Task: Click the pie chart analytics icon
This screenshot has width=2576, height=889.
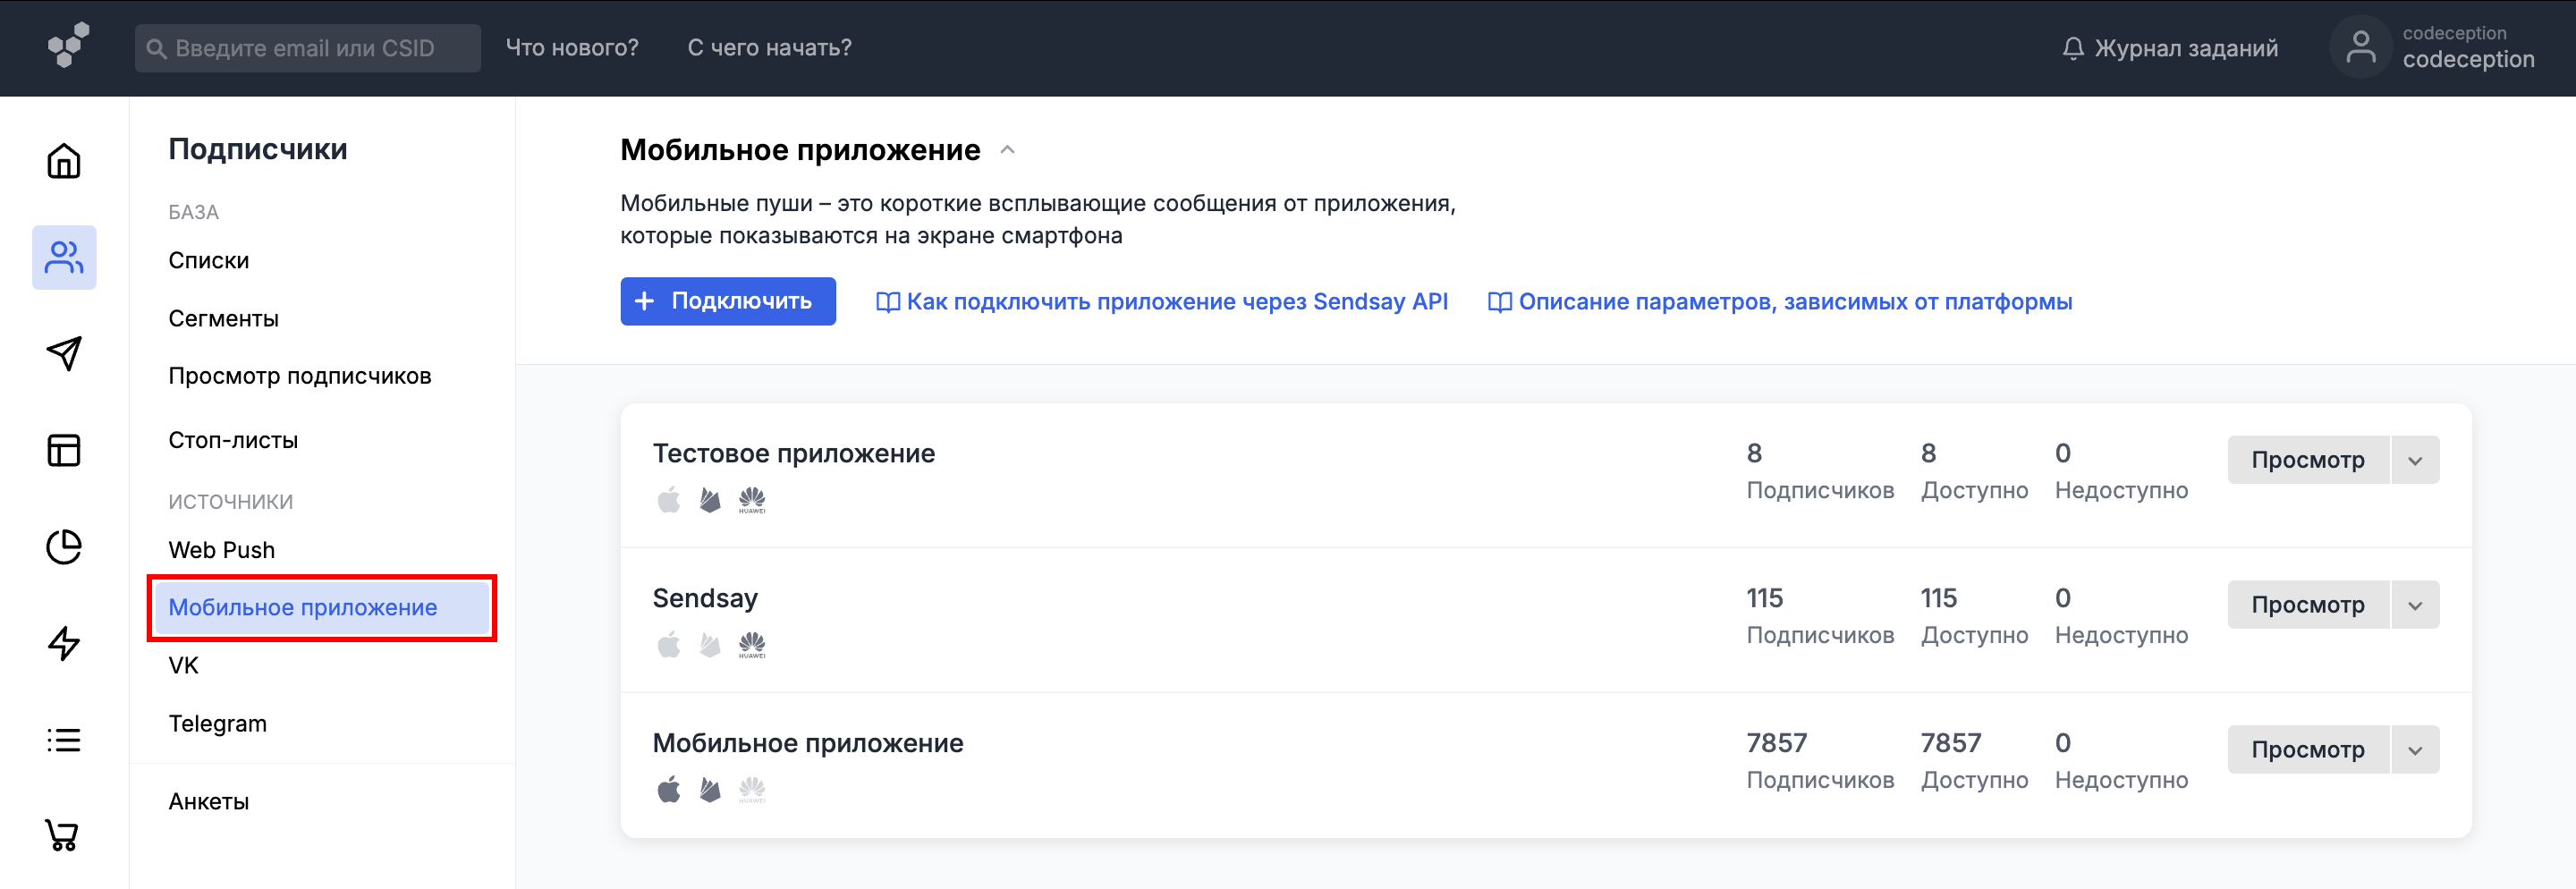Action: point(64,547)
